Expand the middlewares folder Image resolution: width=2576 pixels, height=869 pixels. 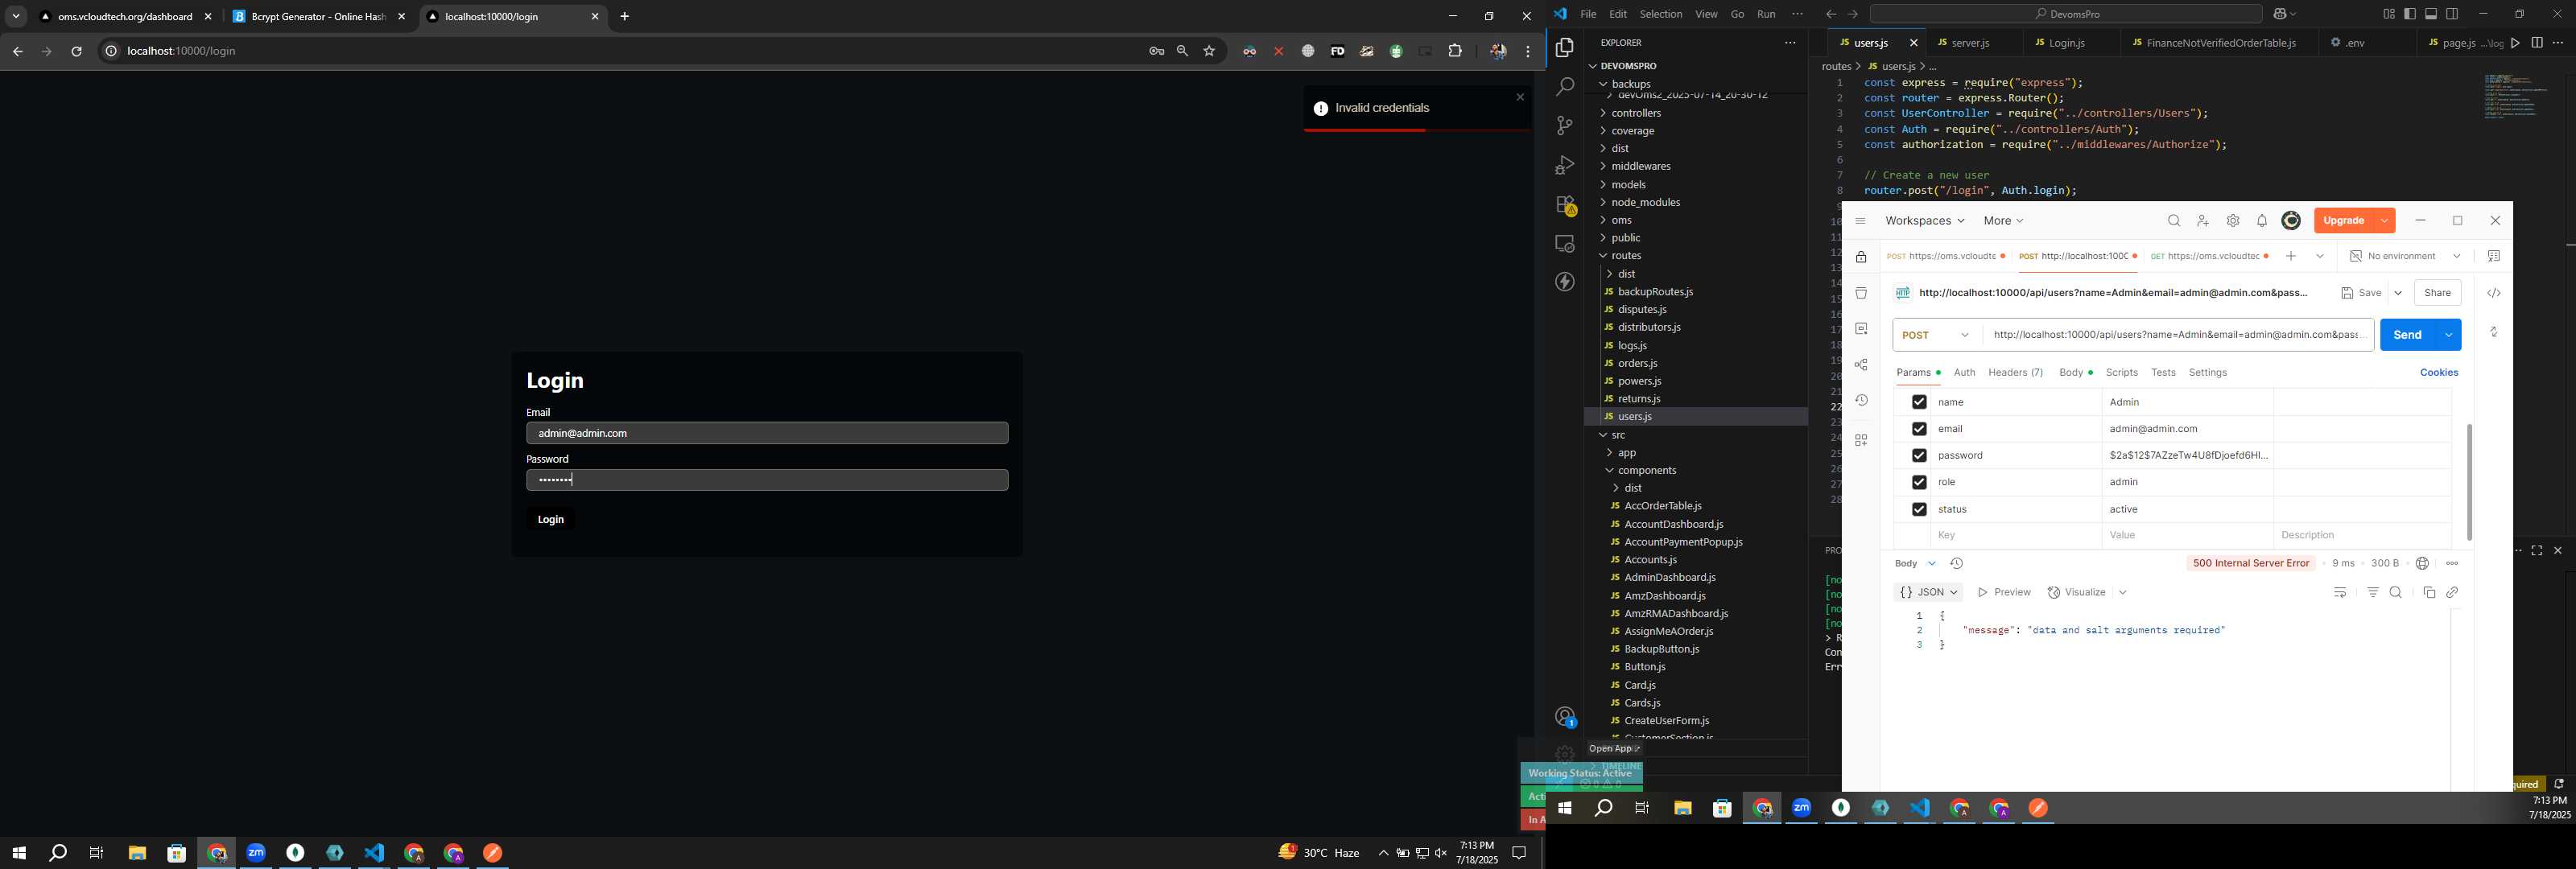1641,166
